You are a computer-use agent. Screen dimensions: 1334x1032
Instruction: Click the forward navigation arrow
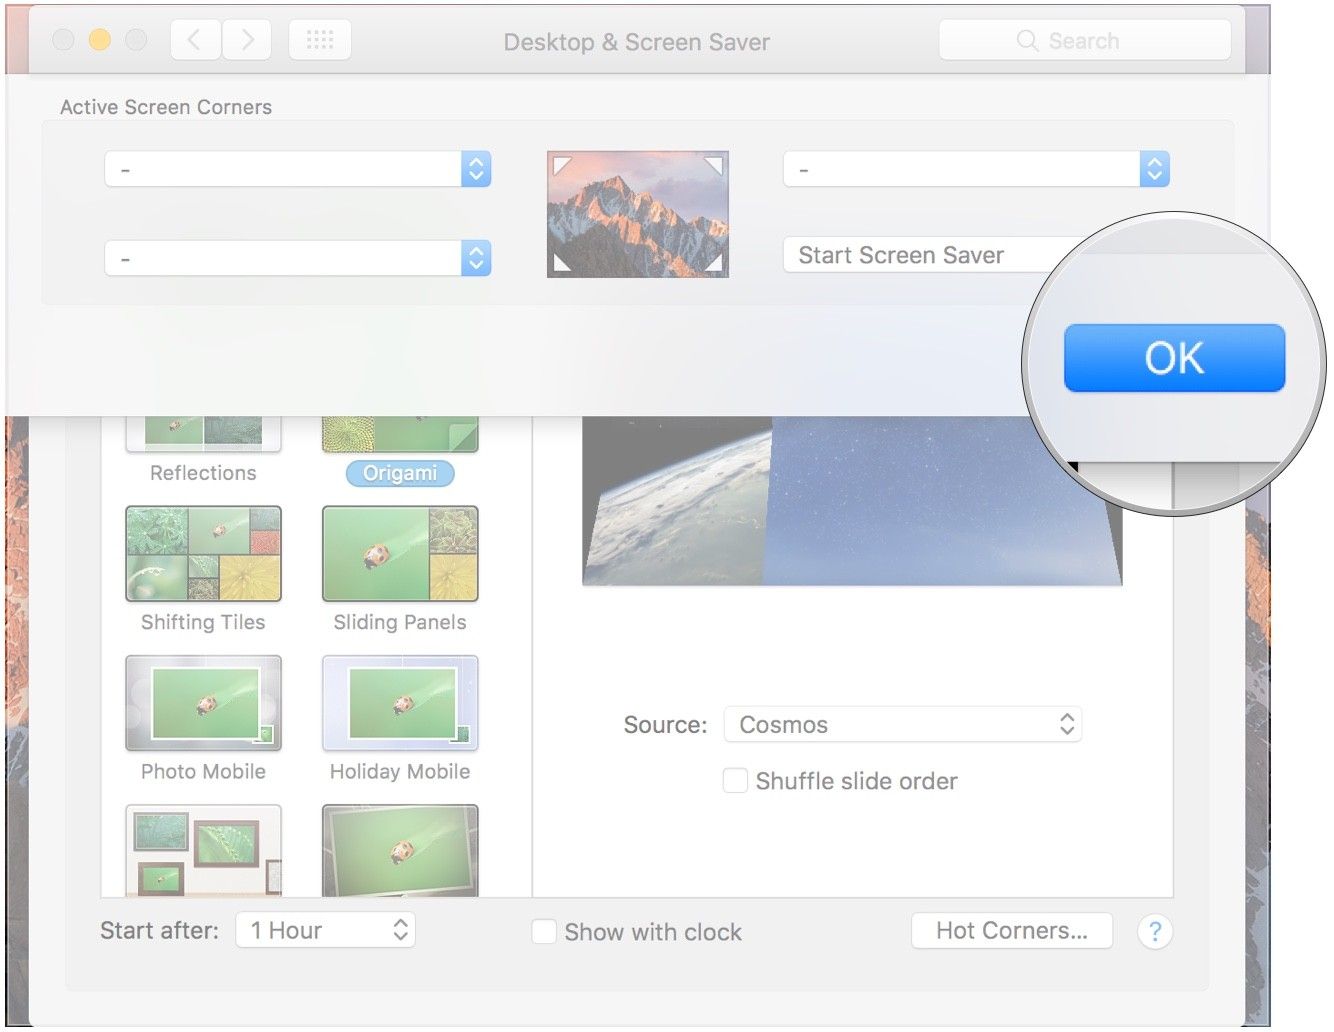[247, 40]
